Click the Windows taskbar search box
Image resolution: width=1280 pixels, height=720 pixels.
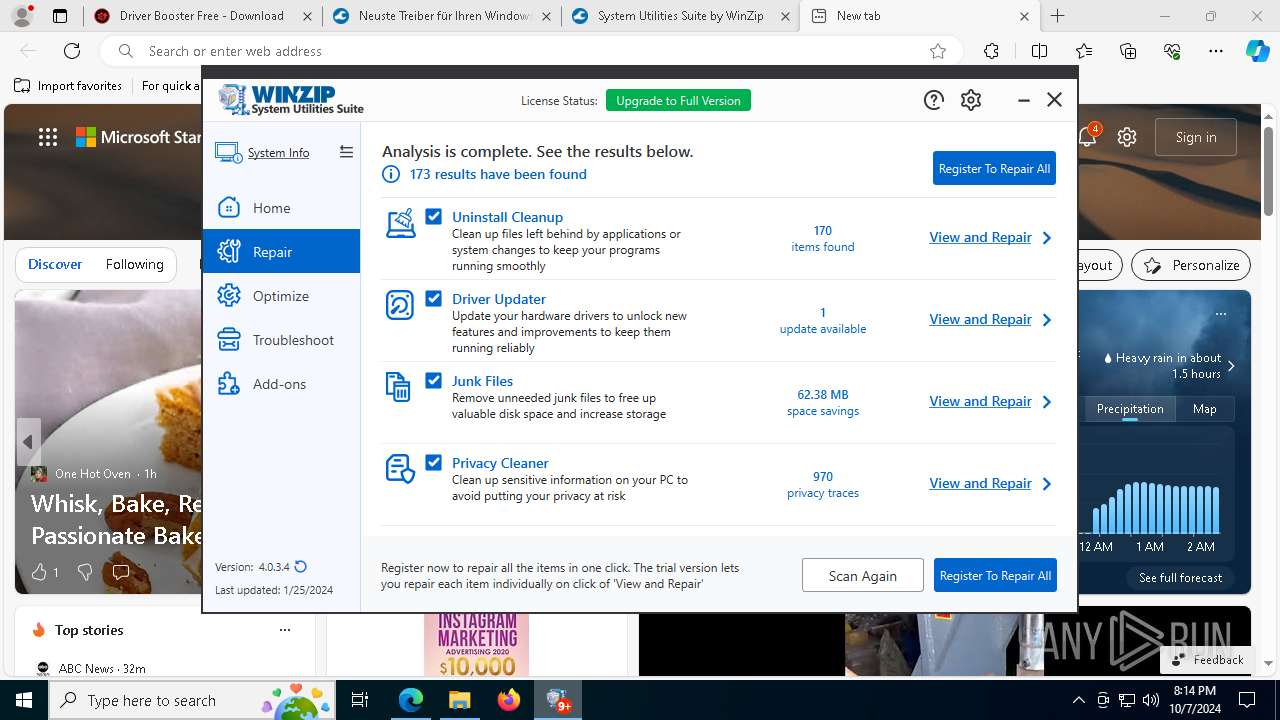coord(193,700)
